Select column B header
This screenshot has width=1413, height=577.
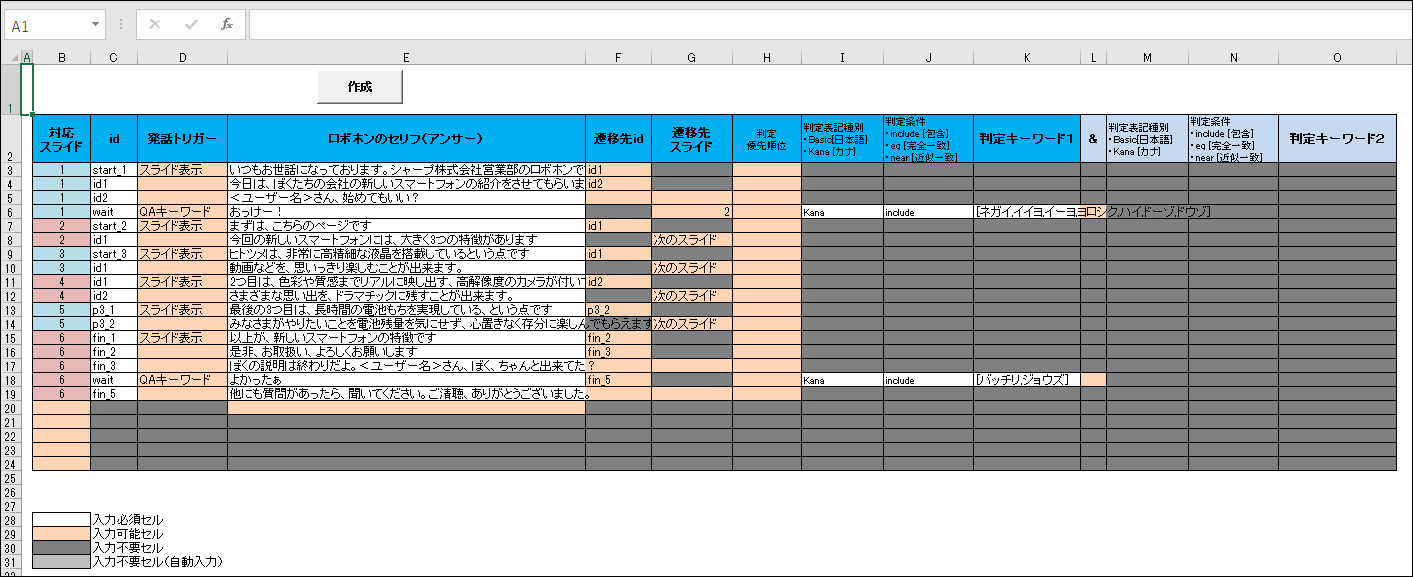click(62, 57)
